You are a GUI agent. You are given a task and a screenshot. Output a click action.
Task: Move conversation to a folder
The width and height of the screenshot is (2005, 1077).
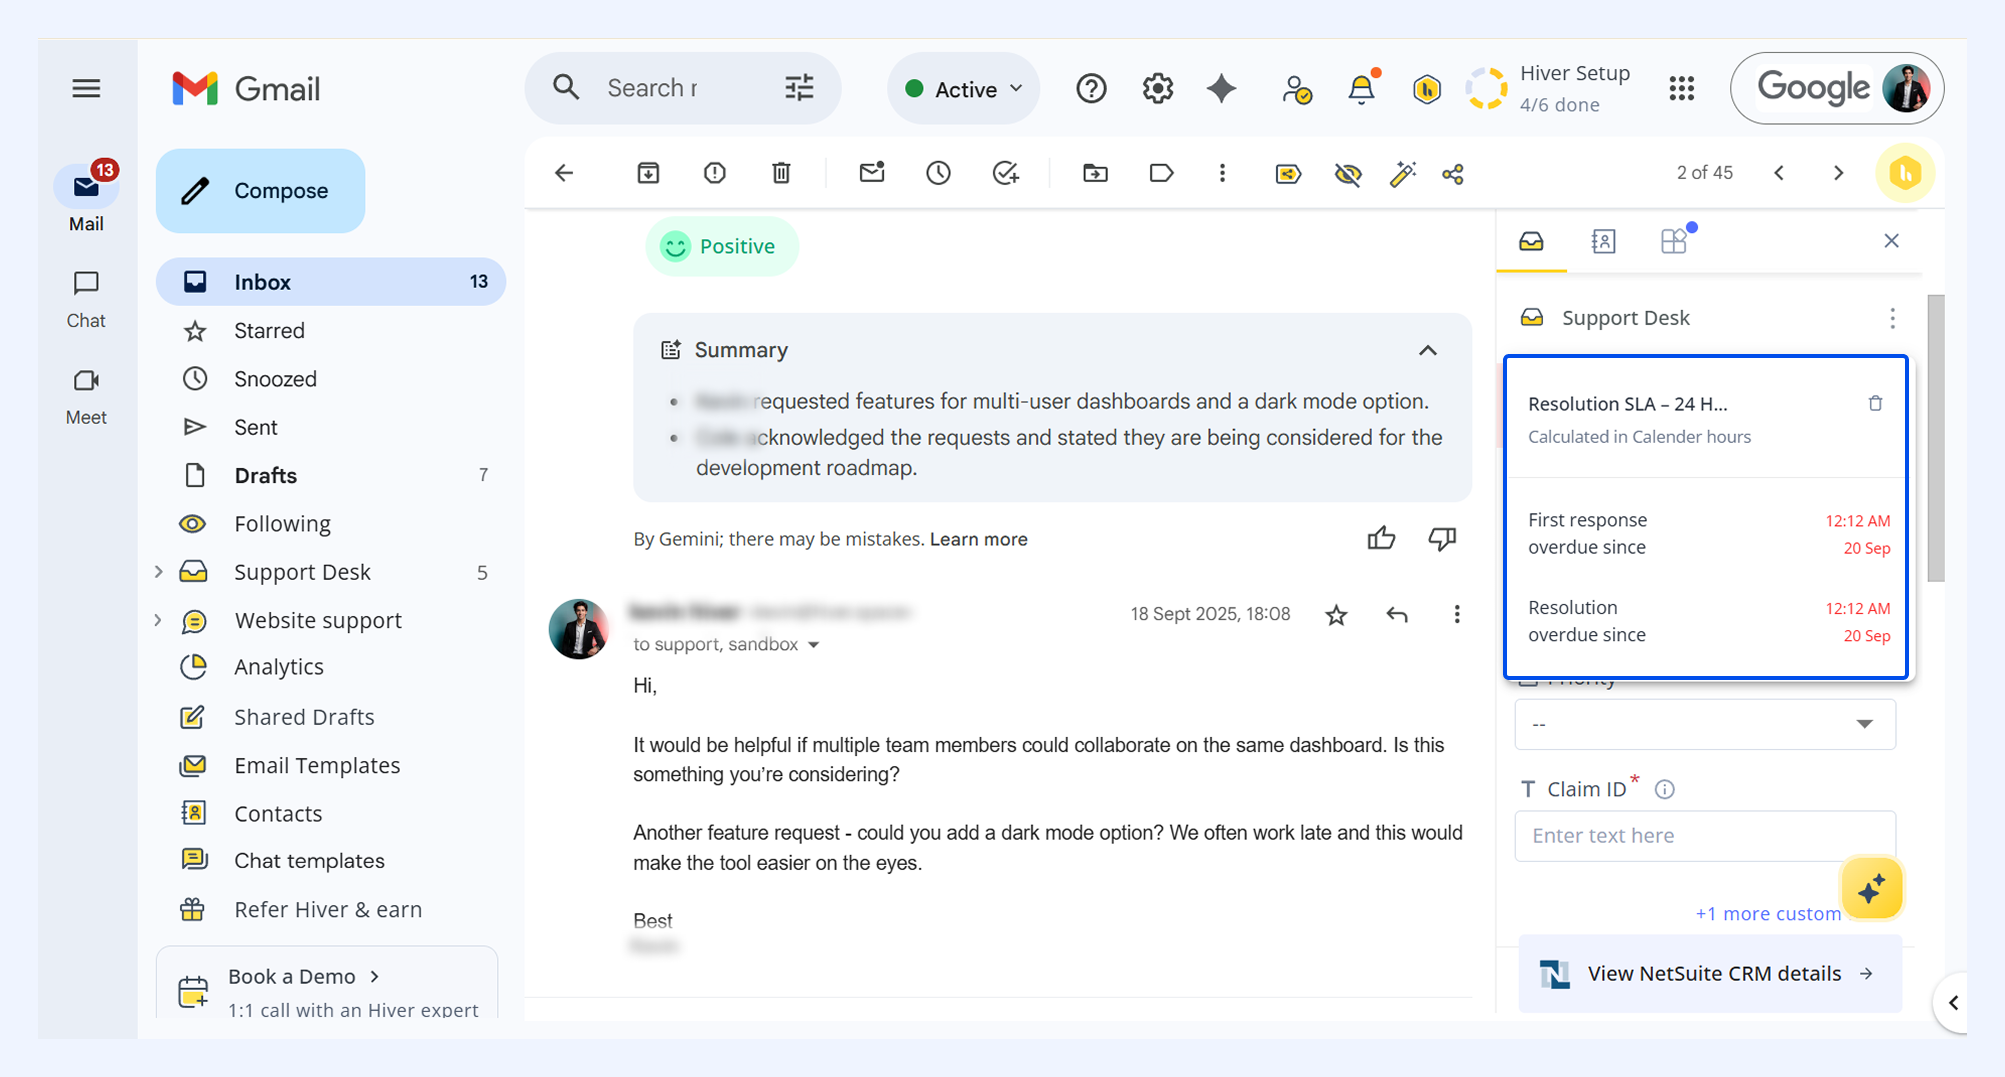pos(1095,173)
